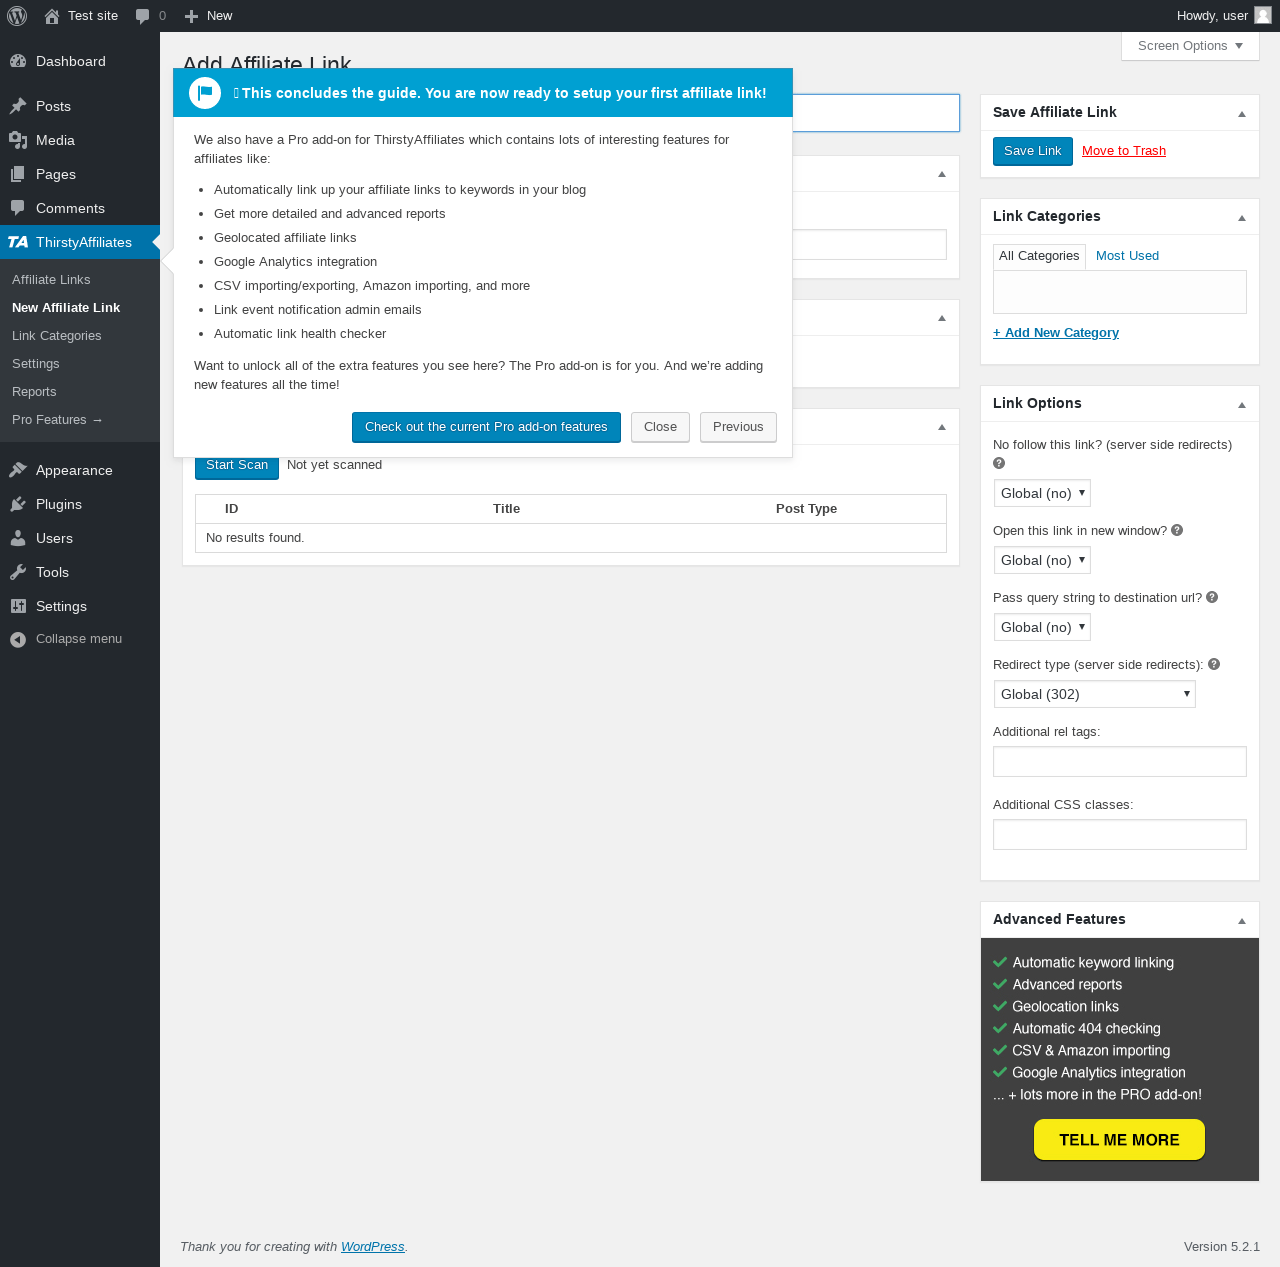This screenshot has width=1280, height=1267.
Task: Click the Pages icon in sidebar
Action: pos(18,174)
